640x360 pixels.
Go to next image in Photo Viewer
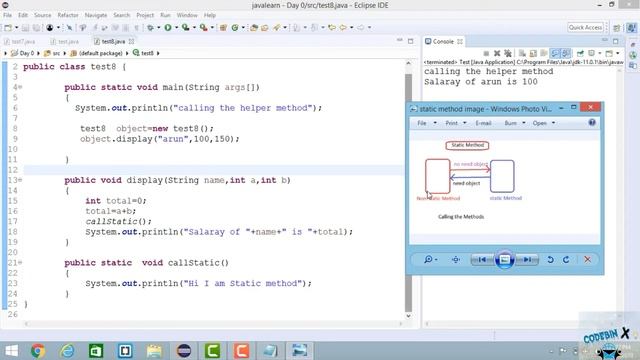point(527,260)
